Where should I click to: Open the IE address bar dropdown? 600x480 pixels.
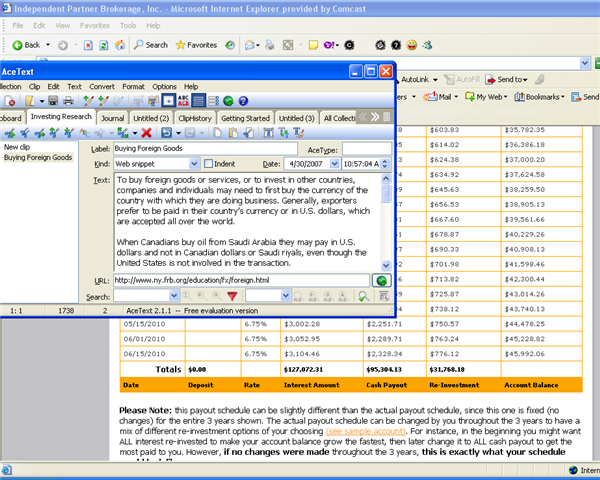[x=585, y=63]
